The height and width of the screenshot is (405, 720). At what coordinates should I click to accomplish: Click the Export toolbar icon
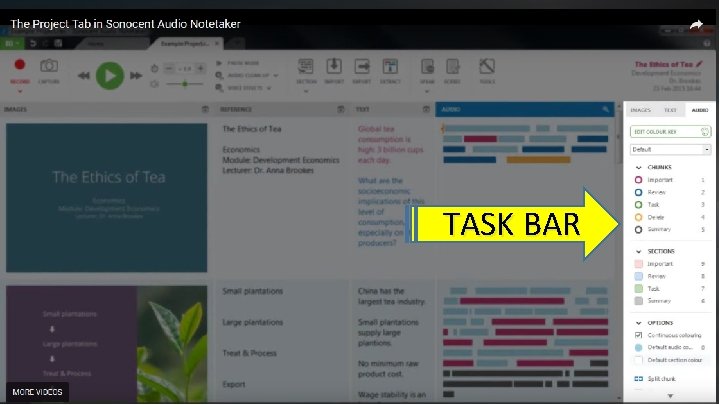362,67
